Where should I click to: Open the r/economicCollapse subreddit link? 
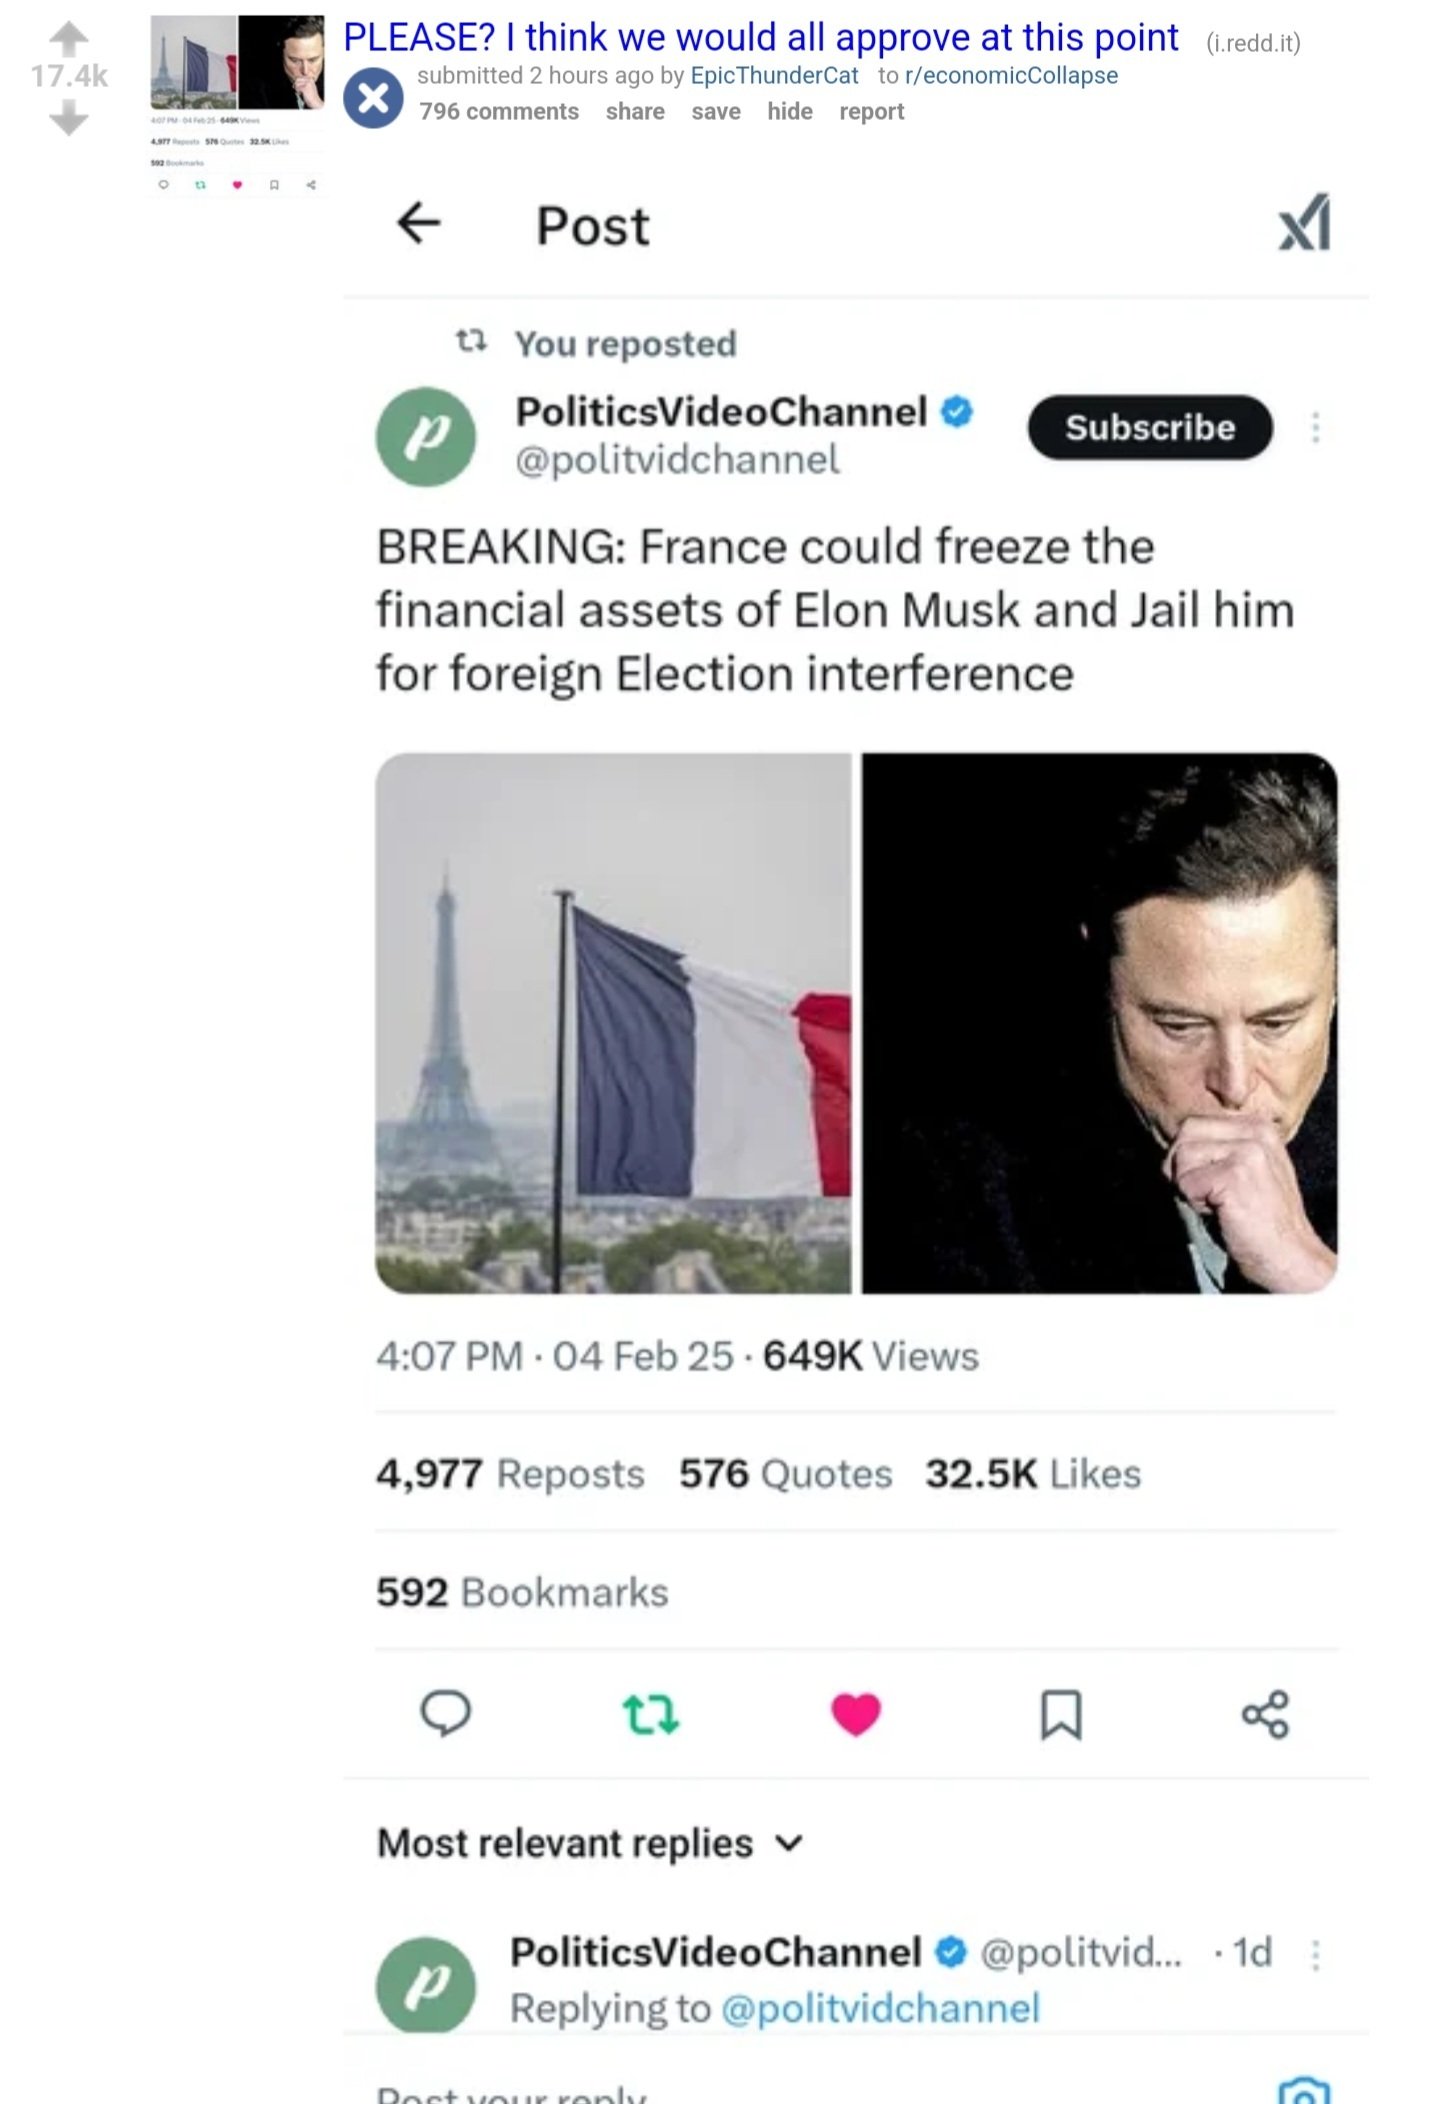[x=1011, y=76]
